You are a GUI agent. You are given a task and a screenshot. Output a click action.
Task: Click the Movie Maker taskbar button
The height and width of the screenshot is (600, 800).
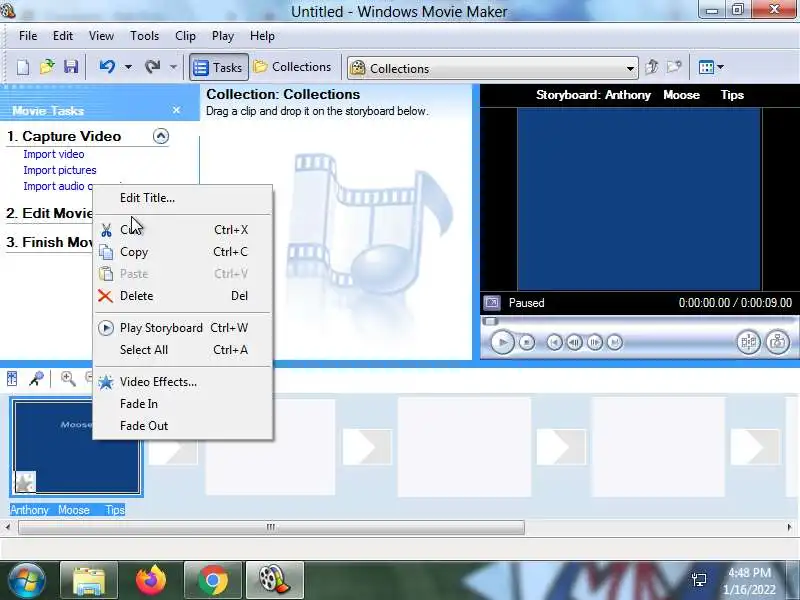[x=275, y=580]
